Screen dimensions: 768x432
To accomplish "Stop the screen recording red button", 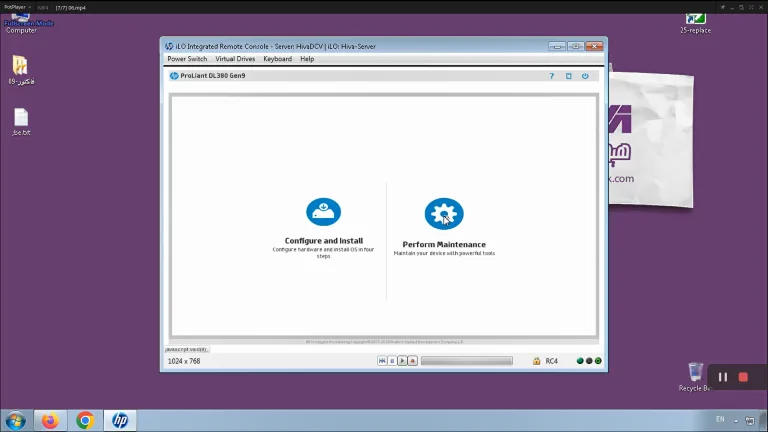I will [x=743, y=377].
